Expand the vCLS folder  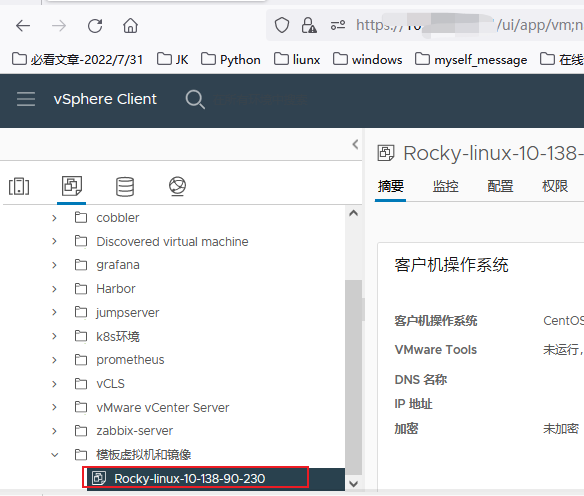pos(54,384)
